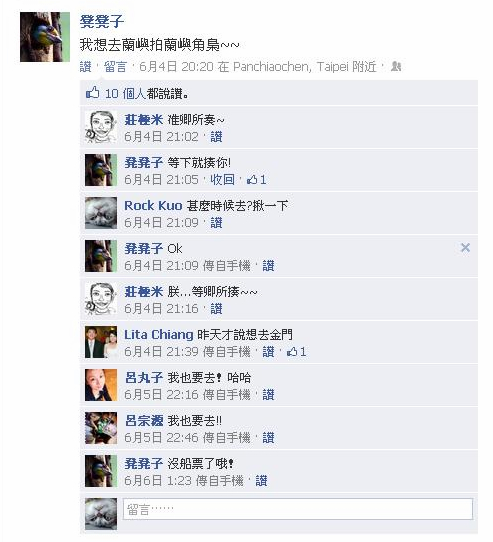Open Rock Kuo's cat avatar

tap(101, 213)
